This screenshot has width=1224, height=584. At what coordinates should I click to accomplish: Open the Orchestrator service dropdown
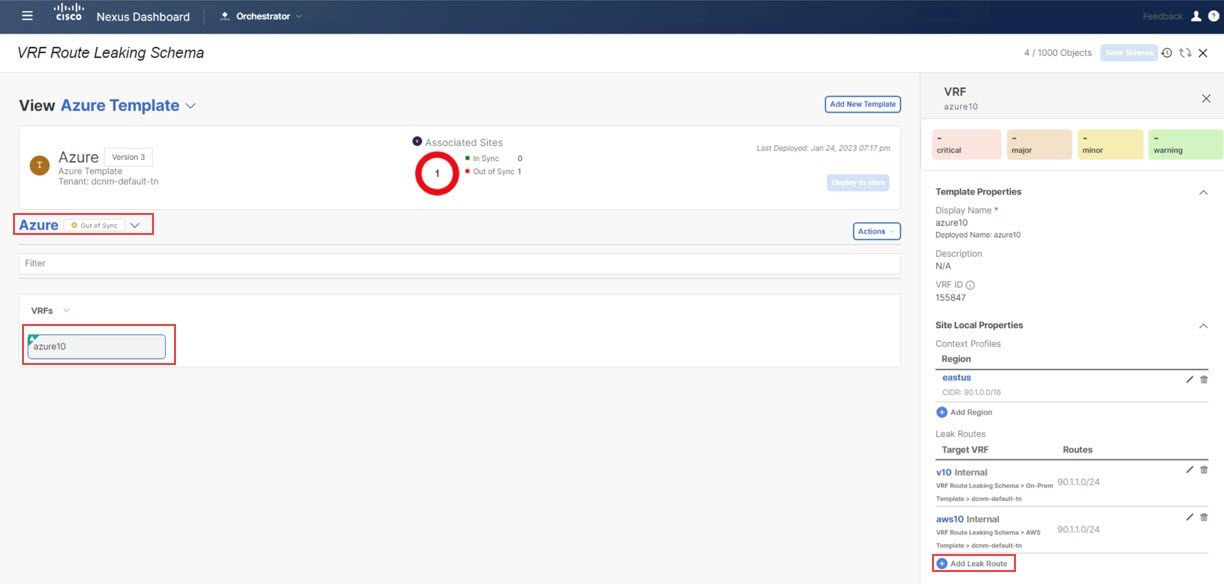[260, 16]
